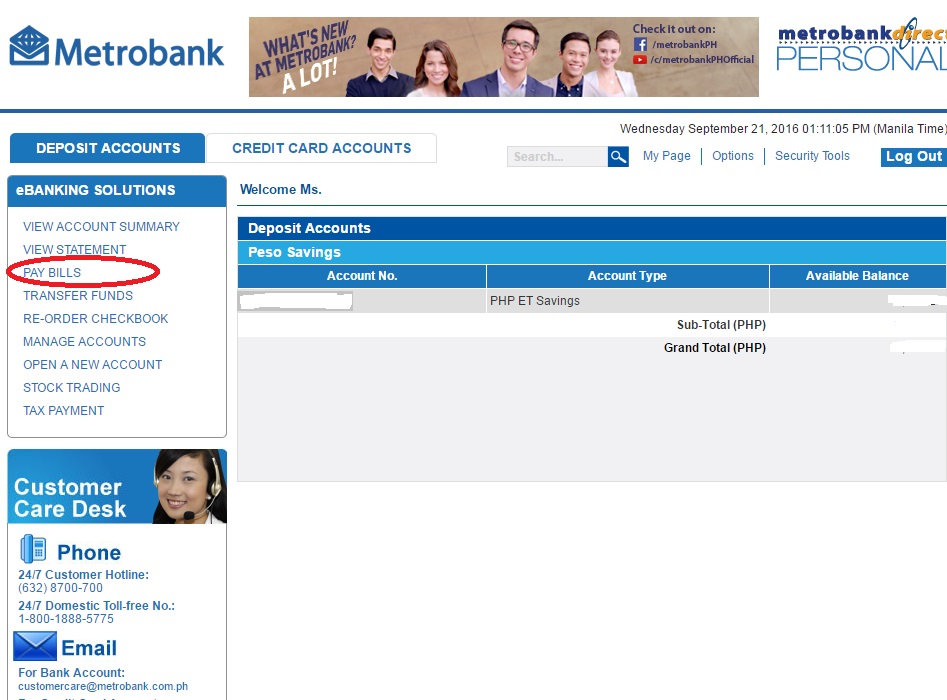Click the Grand Total (PHP) label
Image resolution: width=947 pixels, height=700 pixels.
714,348
